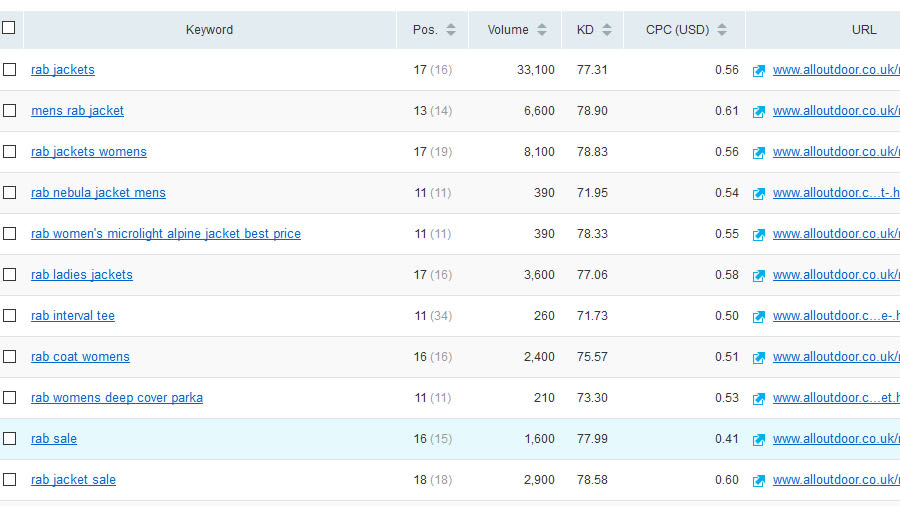The width and height of the screenshot is (900, 506).
Task: Open the rab coat womens keyword link
Action: pos(80,356)
